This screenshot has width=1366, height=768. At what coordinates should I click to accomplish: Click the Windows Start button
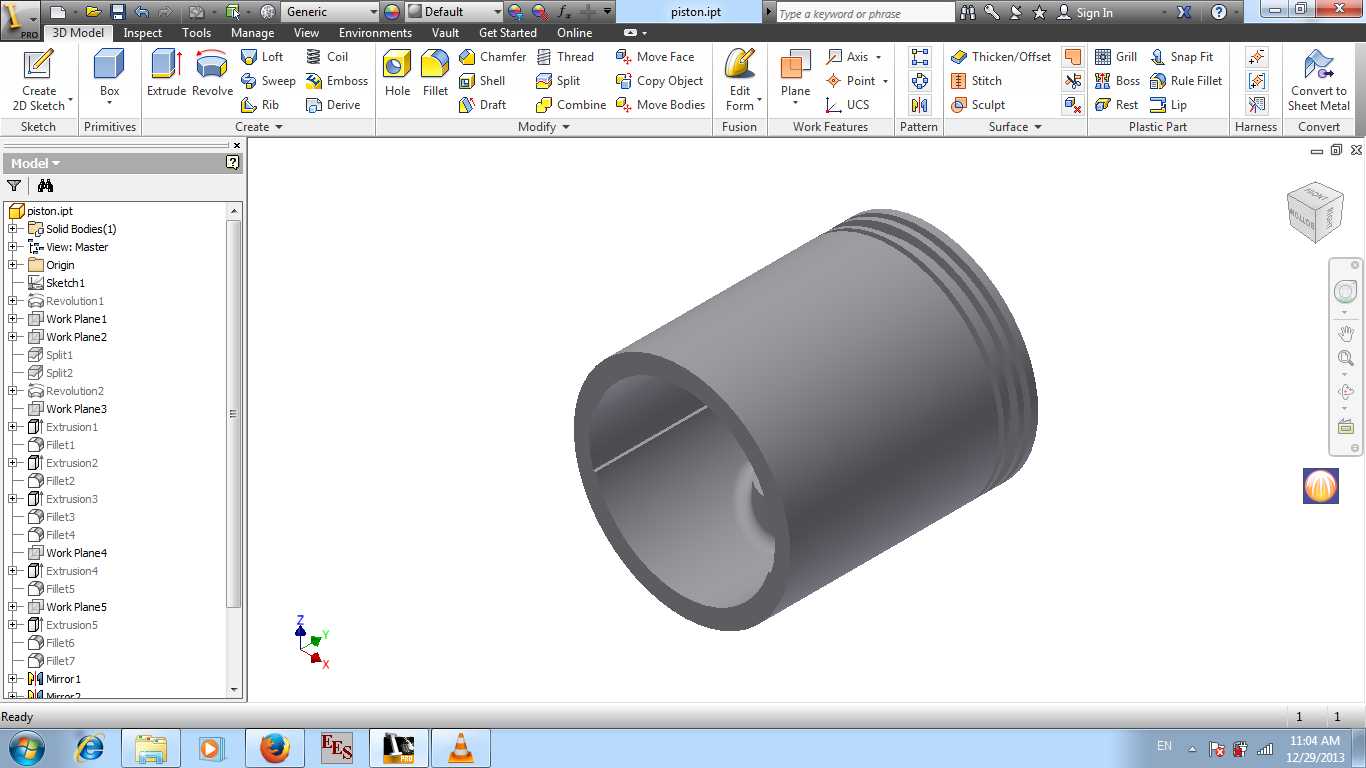click(x=26, y=748)
